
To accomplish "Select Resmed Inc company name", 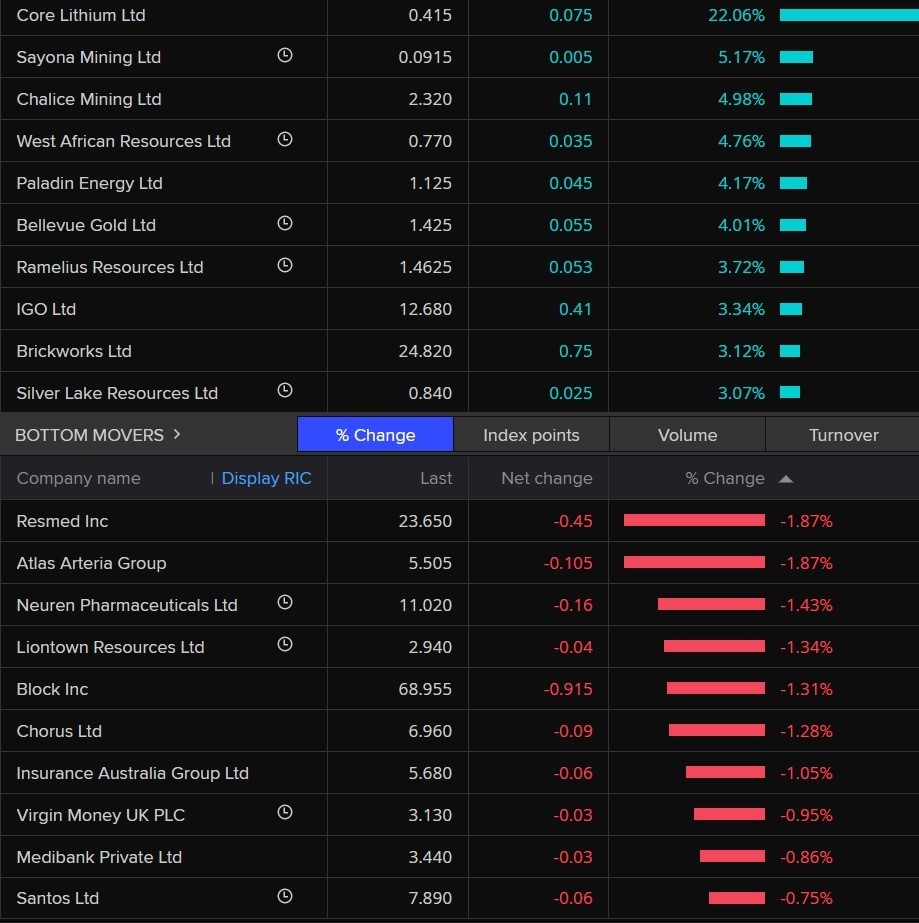I will pos(62,521).
